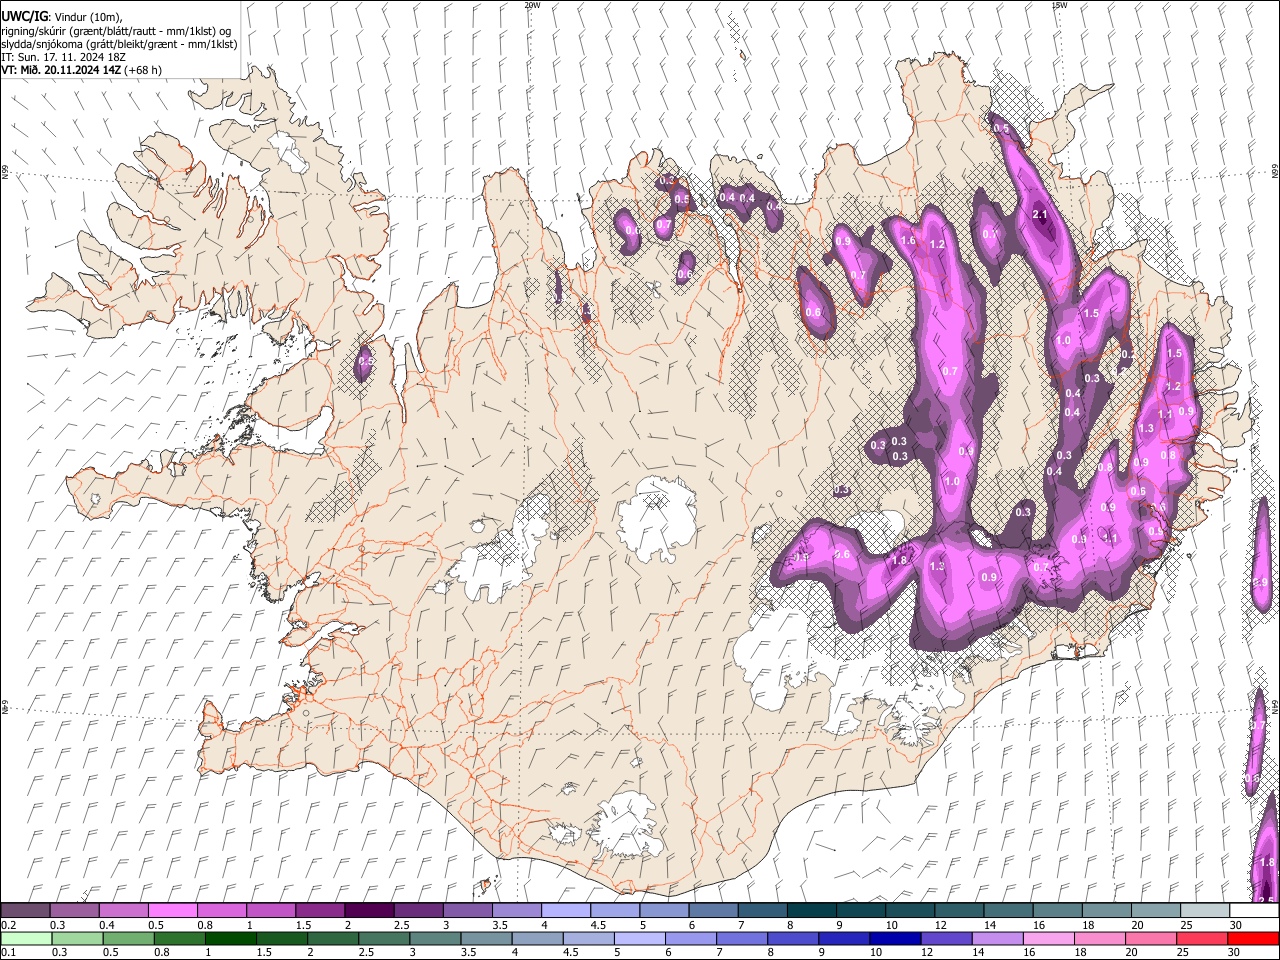
Task: Click snow legend swatch between 0.8 and 1
Action: pyautogui.click(x=221, y=910)
